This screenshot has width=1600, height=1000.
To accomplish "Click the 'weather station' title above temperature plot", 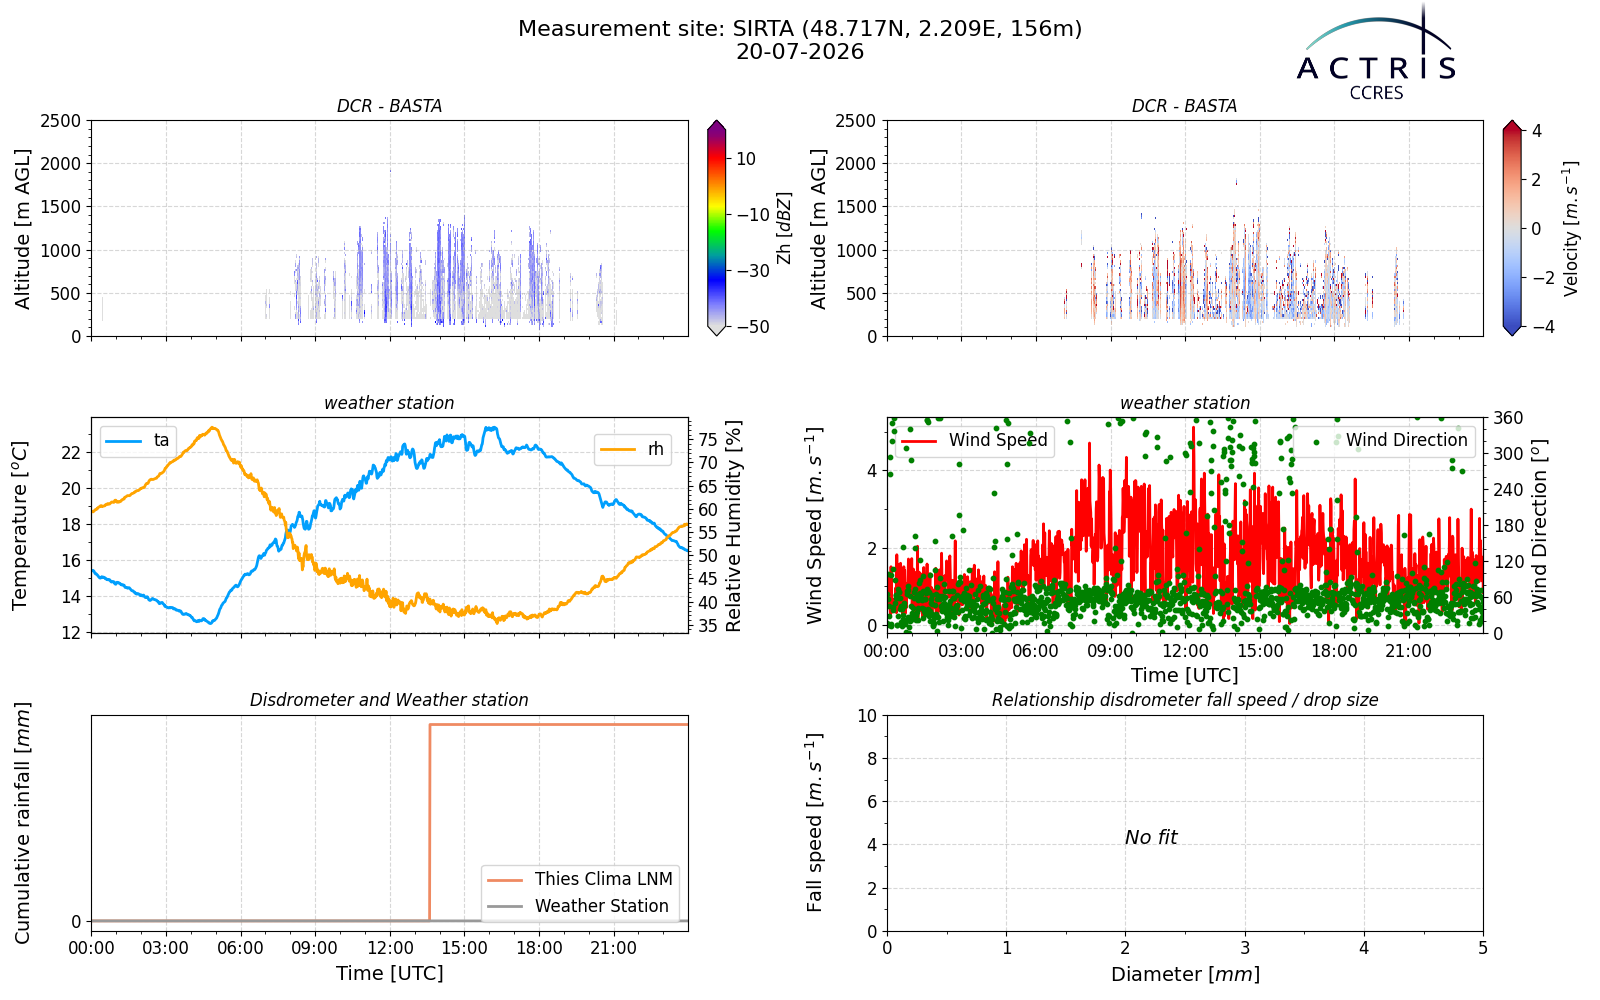I will (389, 403).
